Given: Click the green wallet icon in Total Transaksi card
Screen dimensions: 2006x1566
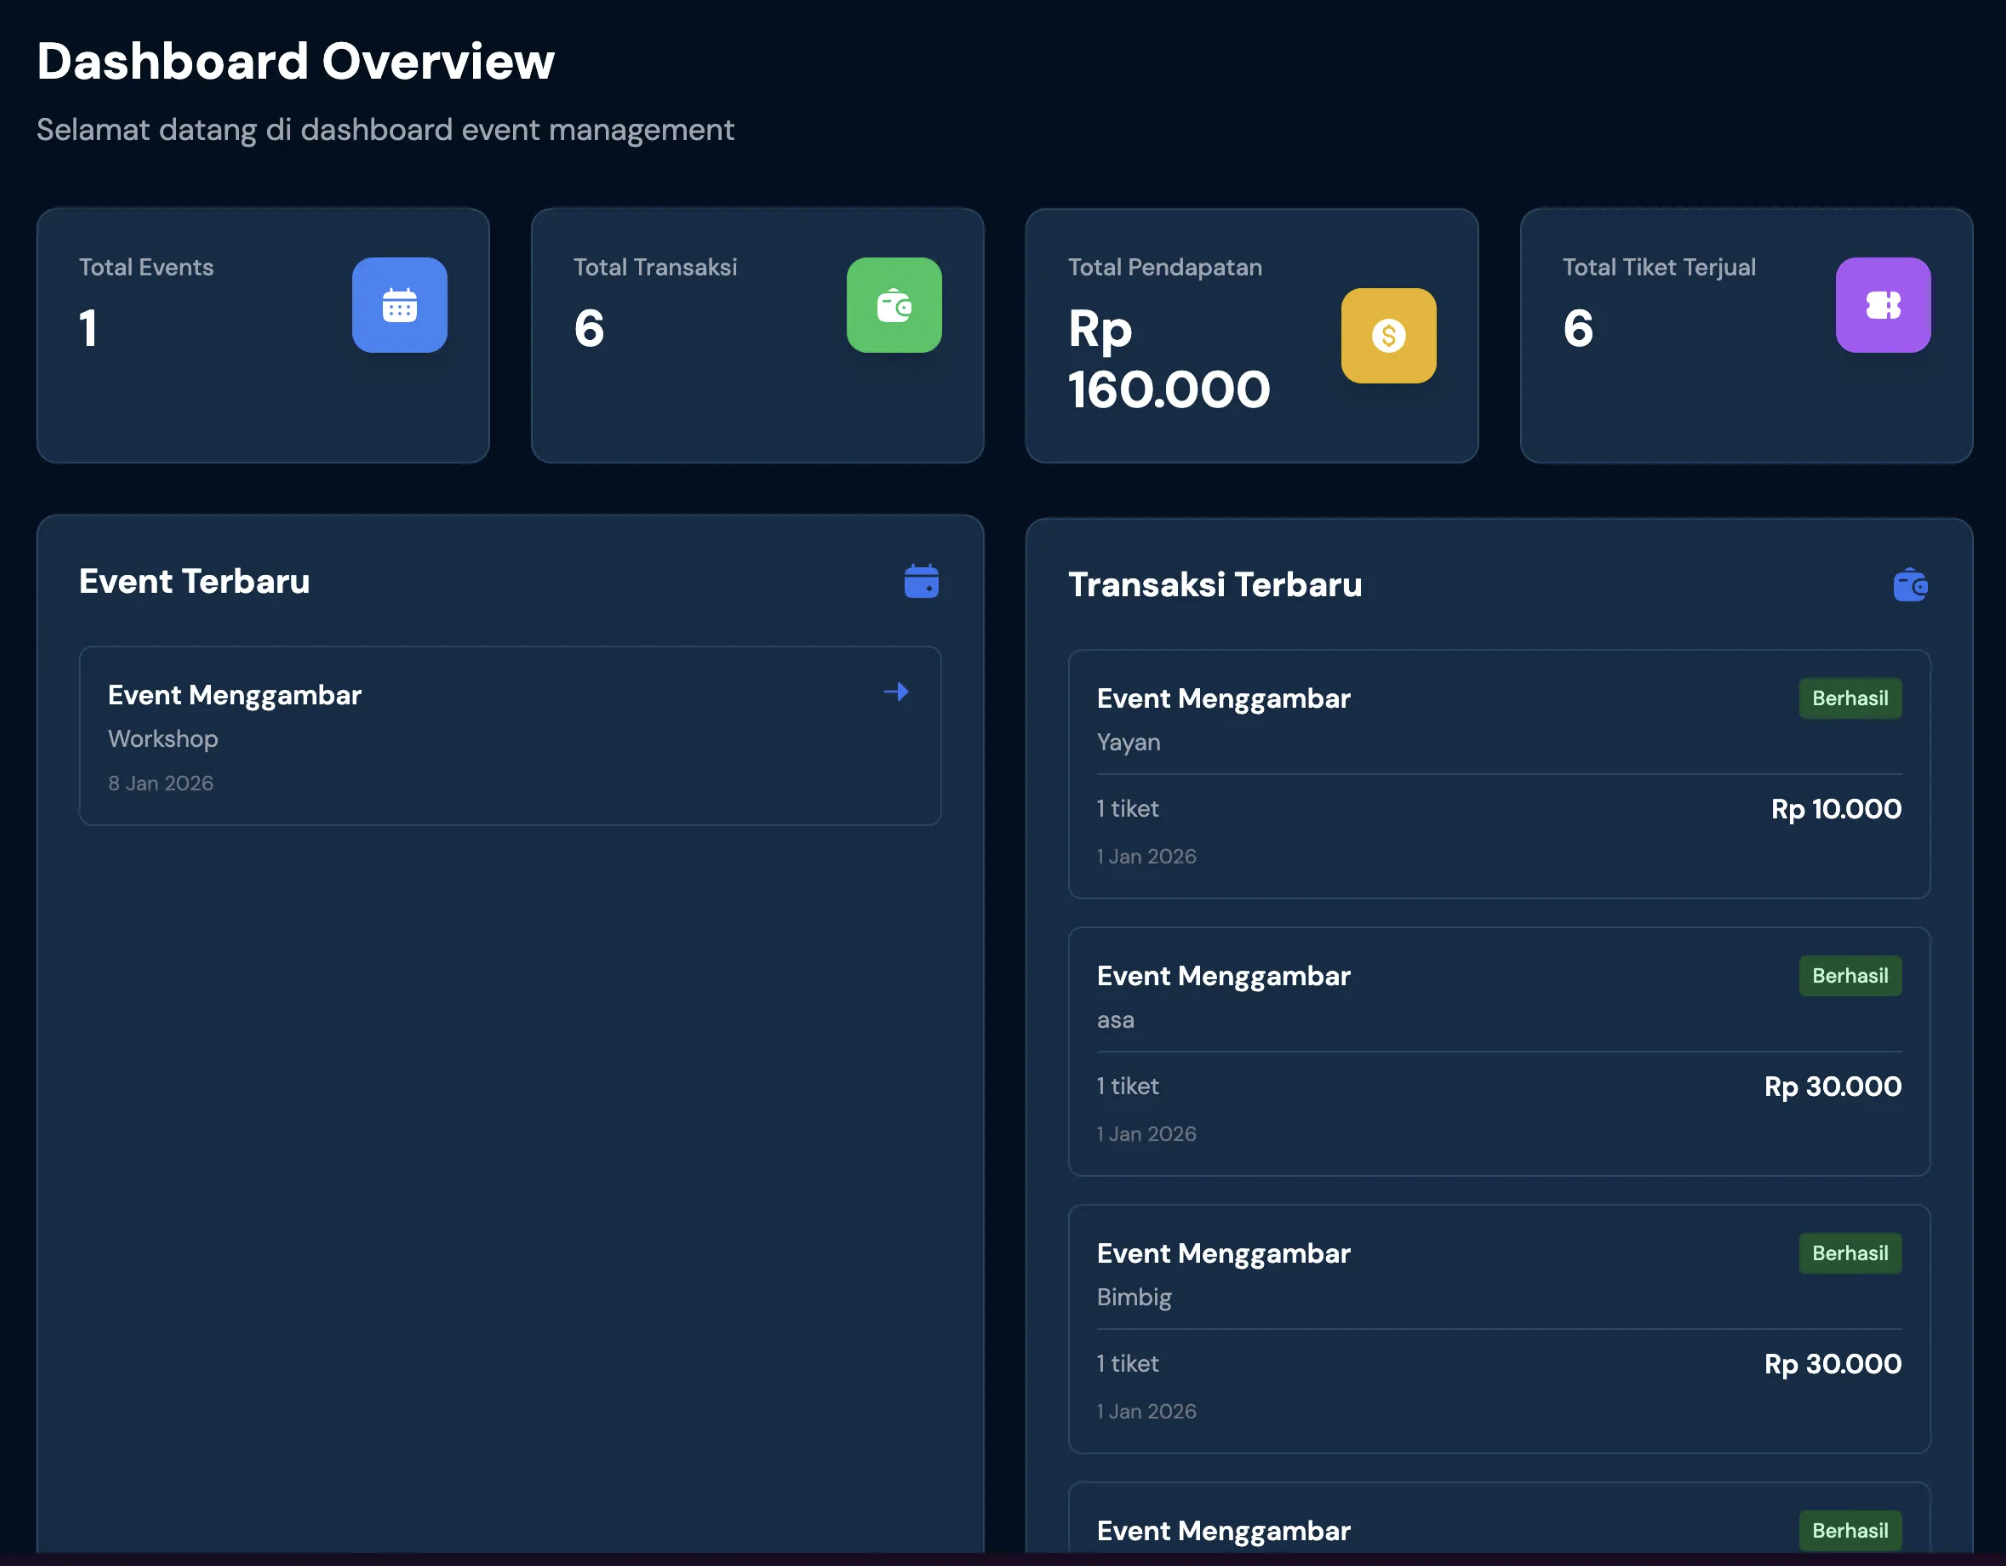Looking at the screenshot, I should [894, 305].
